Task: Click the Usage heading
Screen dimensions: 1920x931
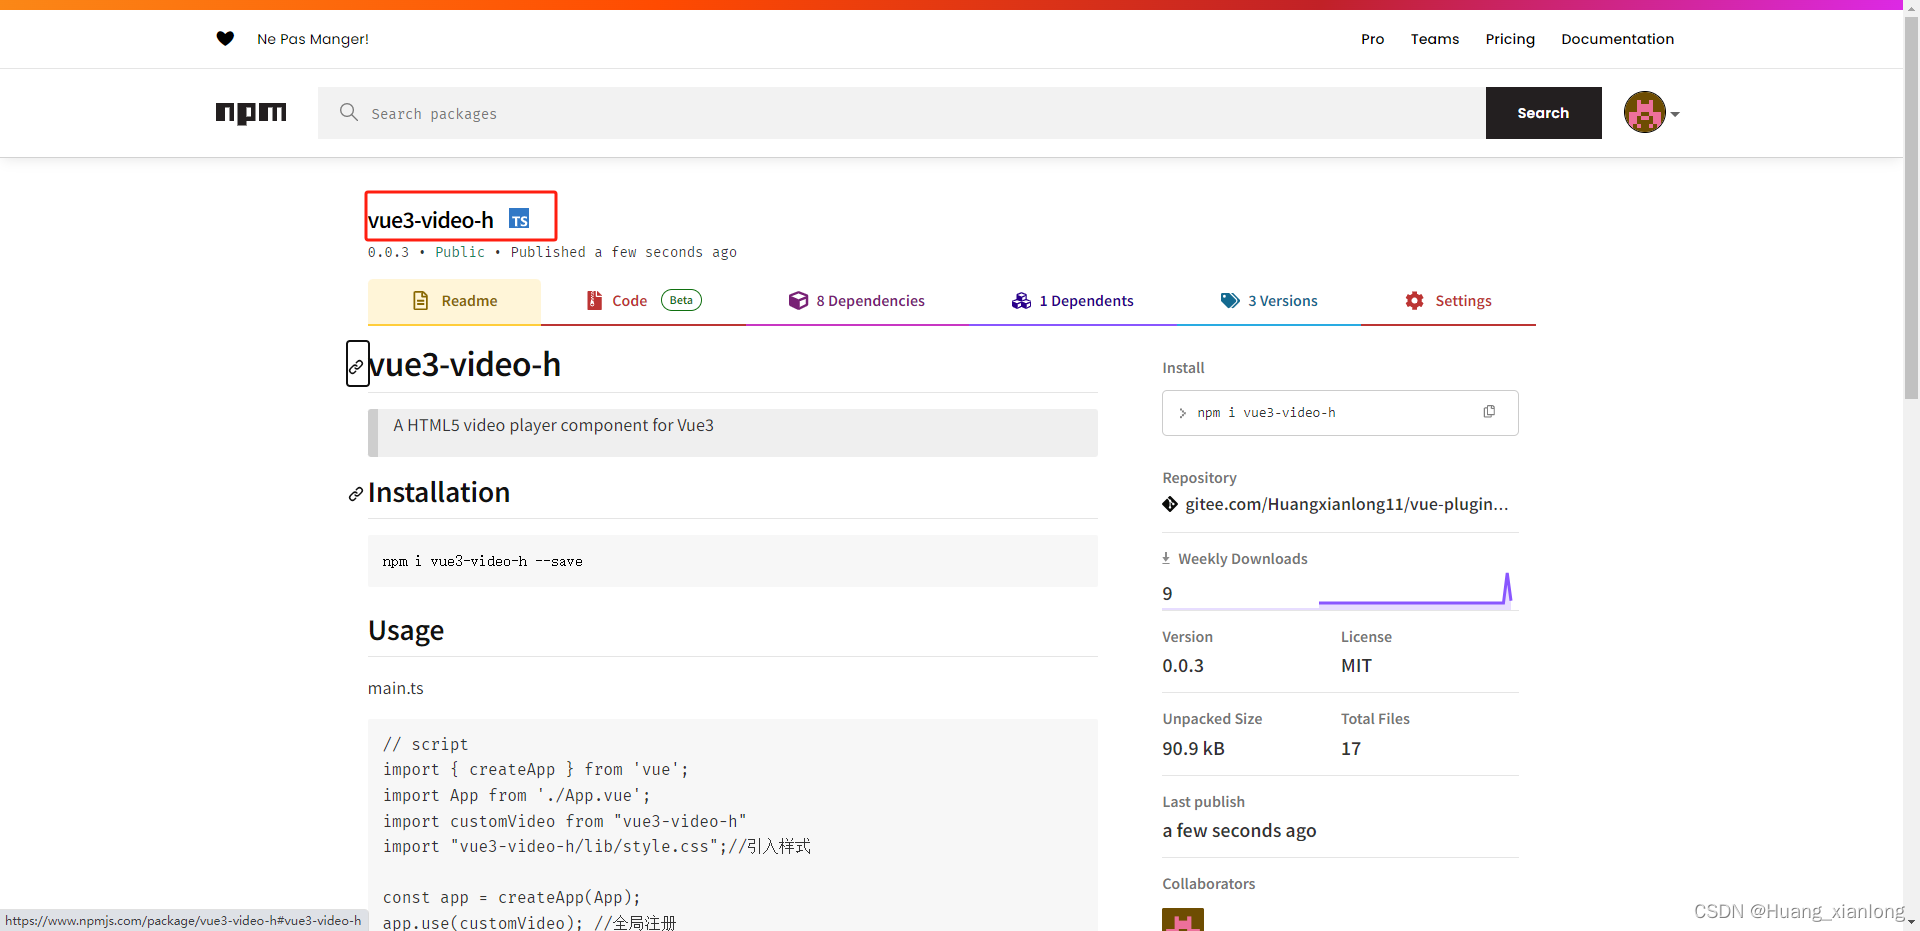Action: coord(406,631)
